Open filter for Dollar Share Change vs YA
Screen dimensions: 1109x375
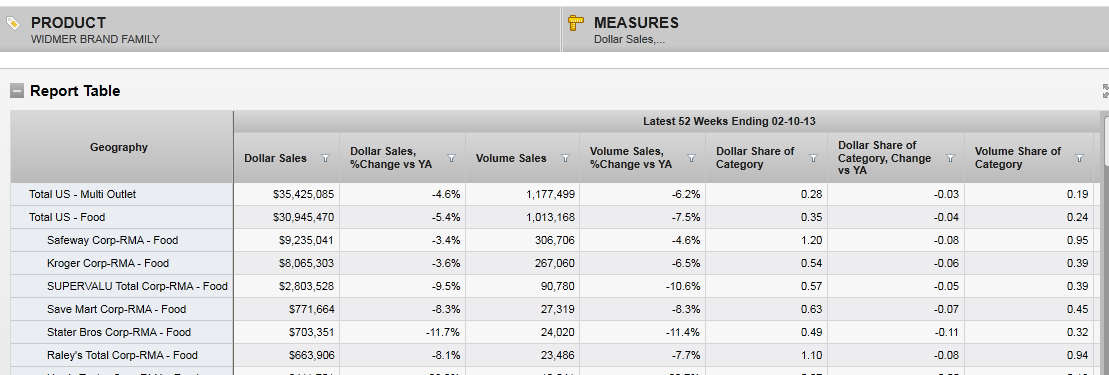[950, 158]
